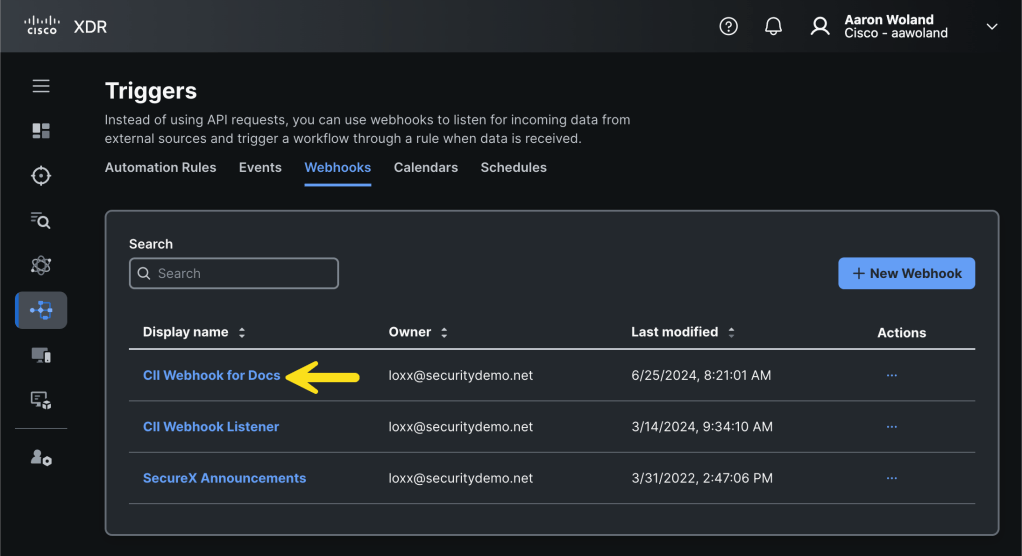Switch to the Events tab
This screenshot has height=556, width=1022.
pyautogui.click(x=260, y=168)
